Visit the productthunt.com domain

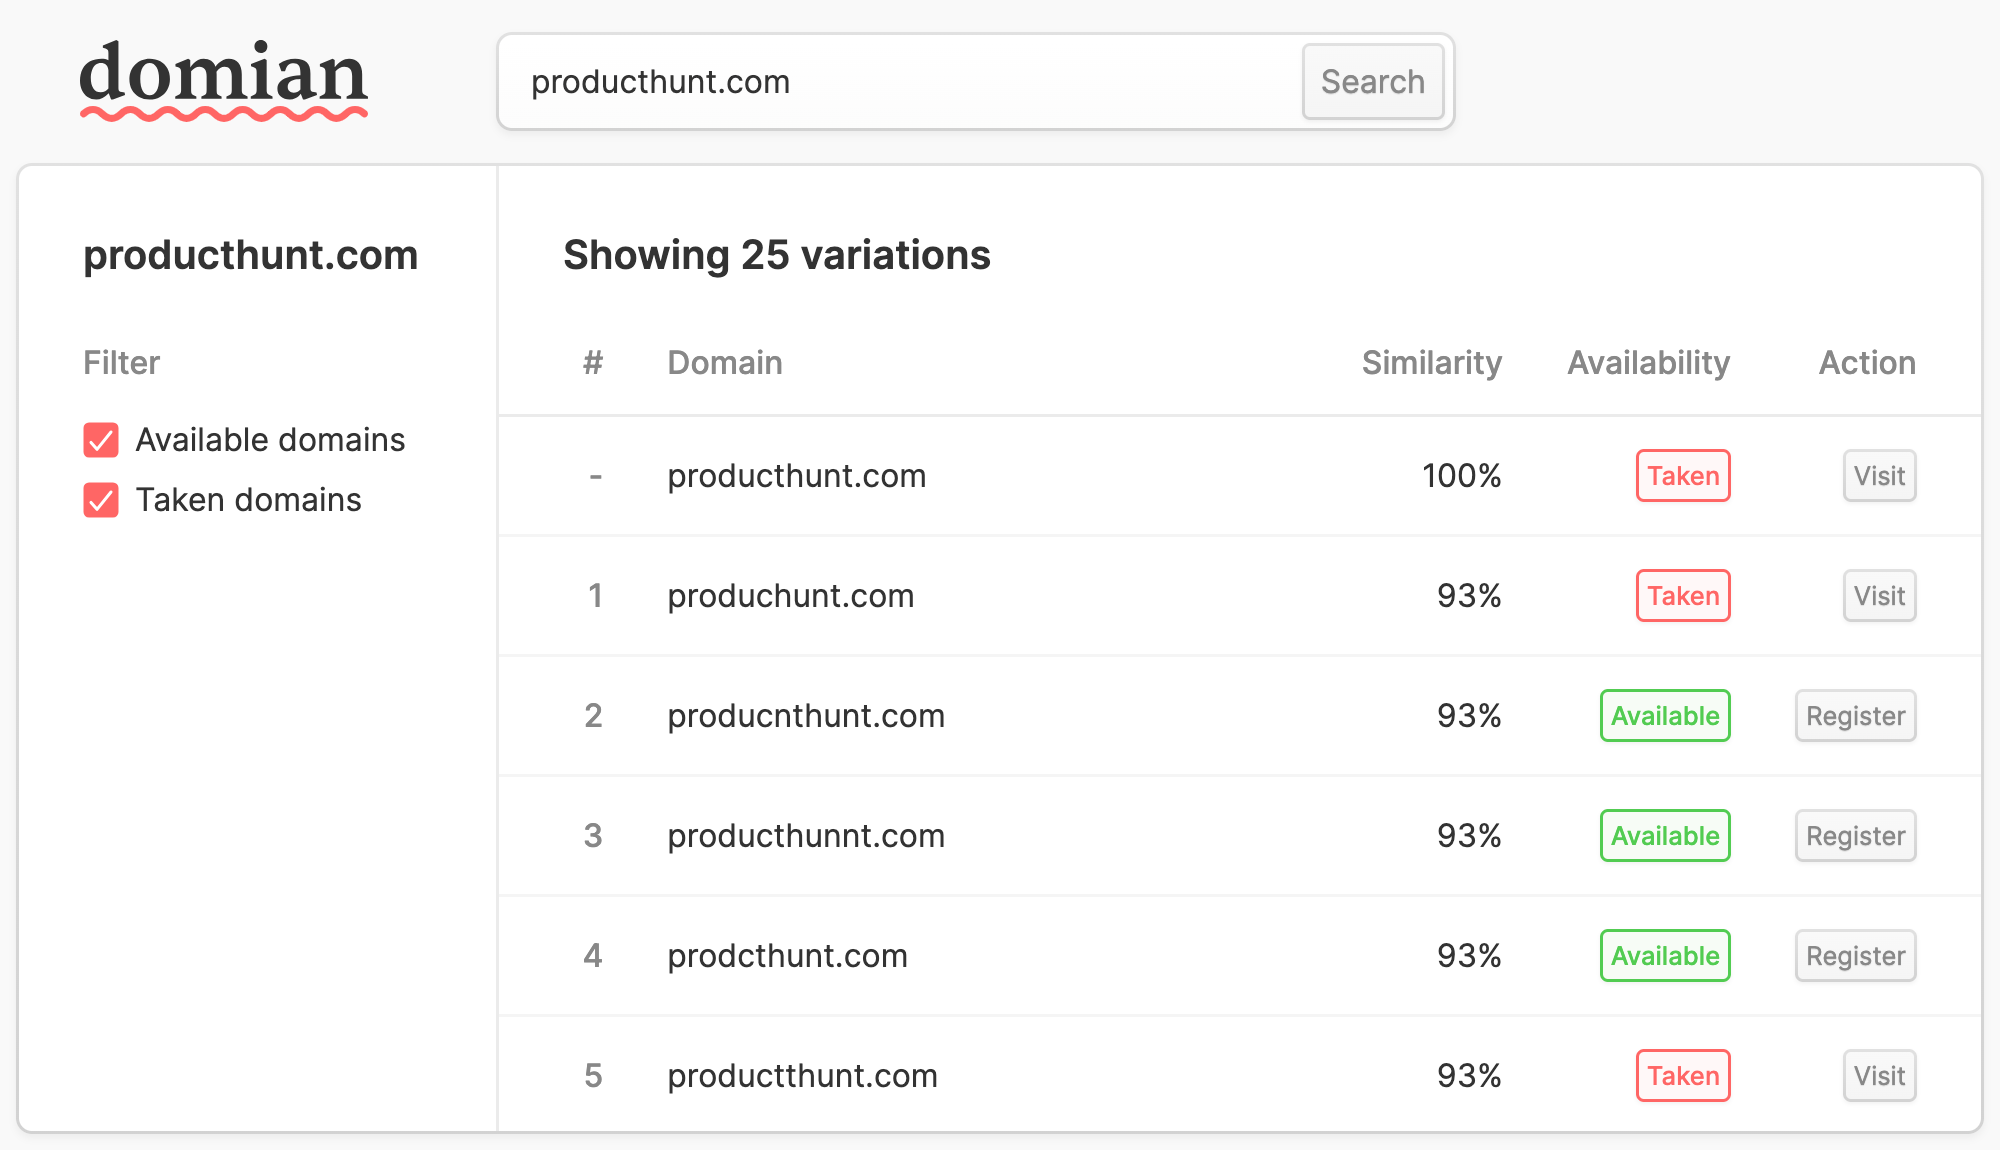click(x=1879, y=1076)
